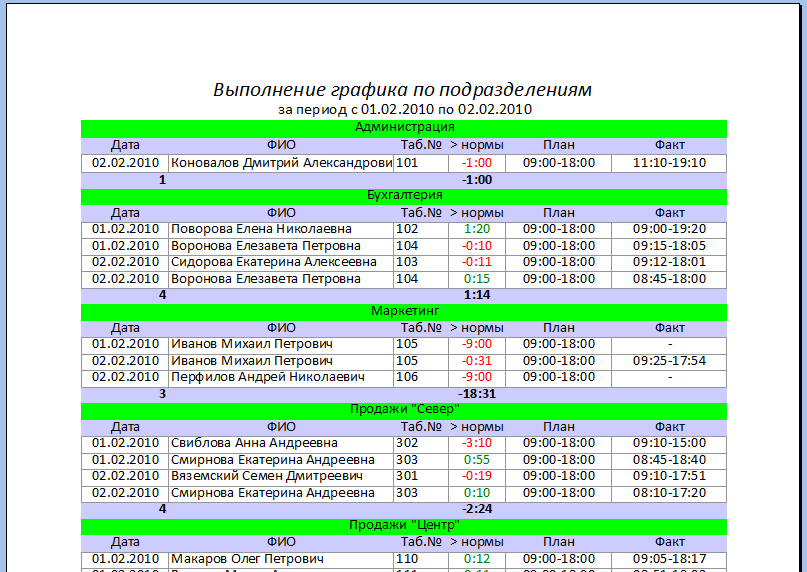Click 'Сидорова Екатерина Алексеевна' name cell
Image resolution: width=807 pixels, height=572 pixels.
tap(281, 263)
